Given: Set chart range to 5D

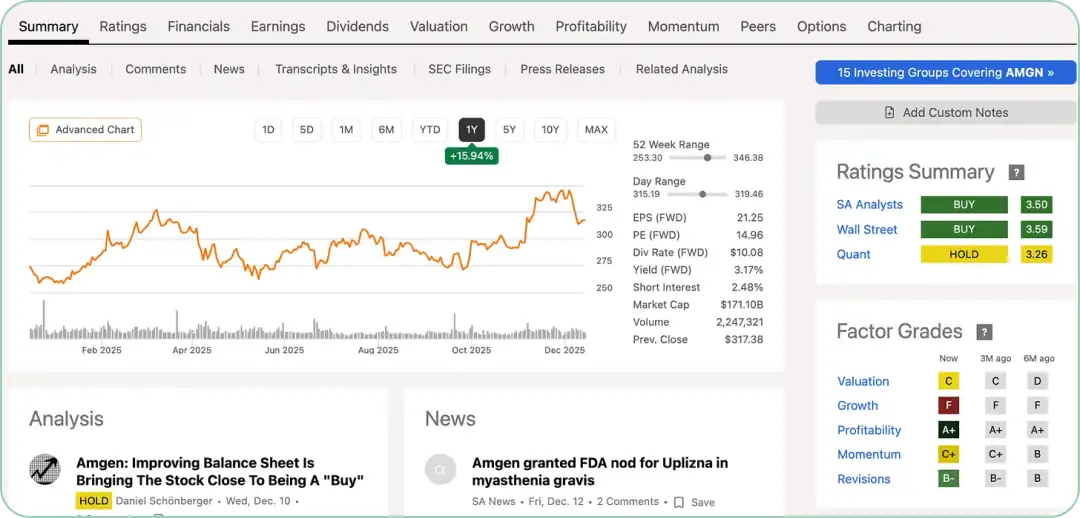Looking at the screenshot, I should point(307,130).
